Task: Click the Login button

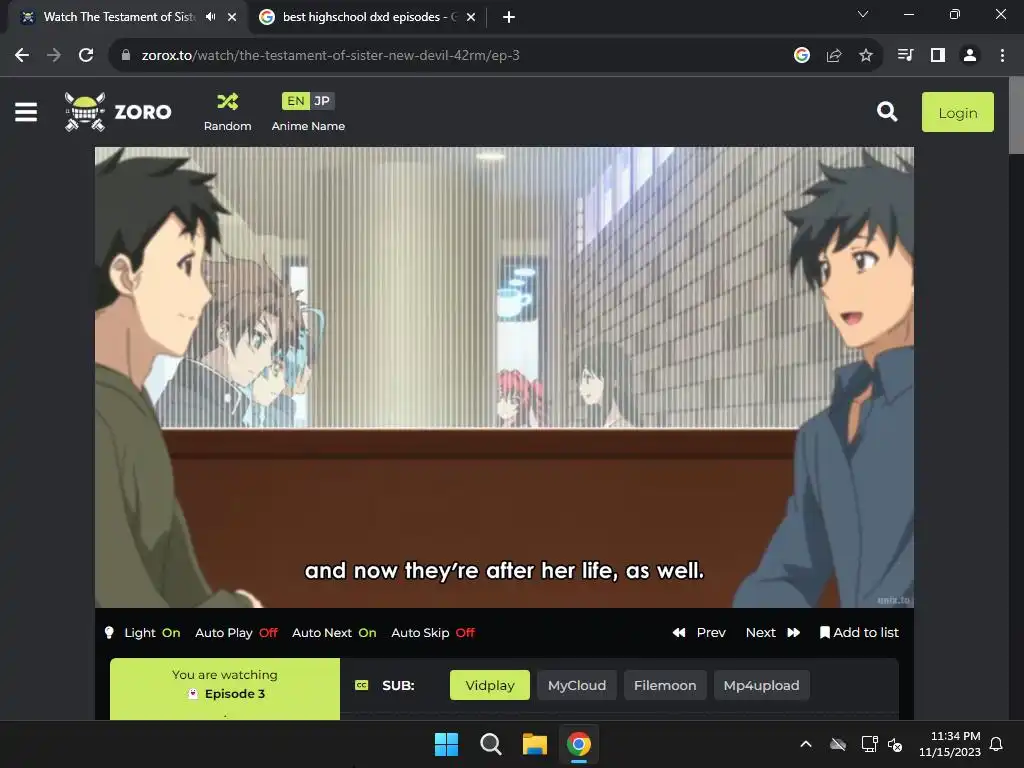Action: 957,112
